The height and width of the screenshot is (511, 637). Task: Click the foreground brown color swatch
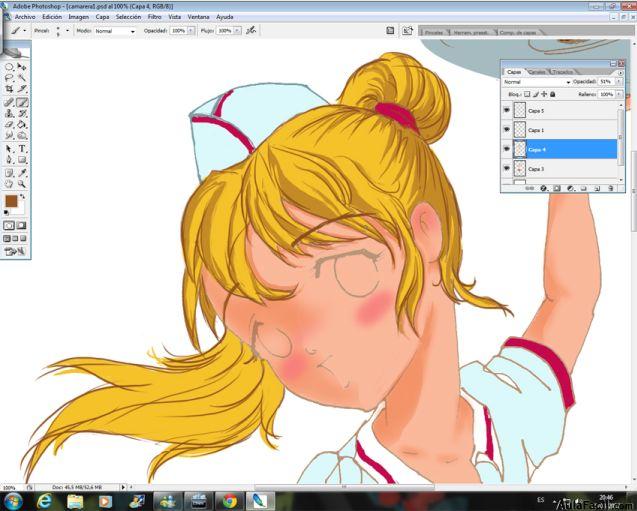[x=11, y=201]
